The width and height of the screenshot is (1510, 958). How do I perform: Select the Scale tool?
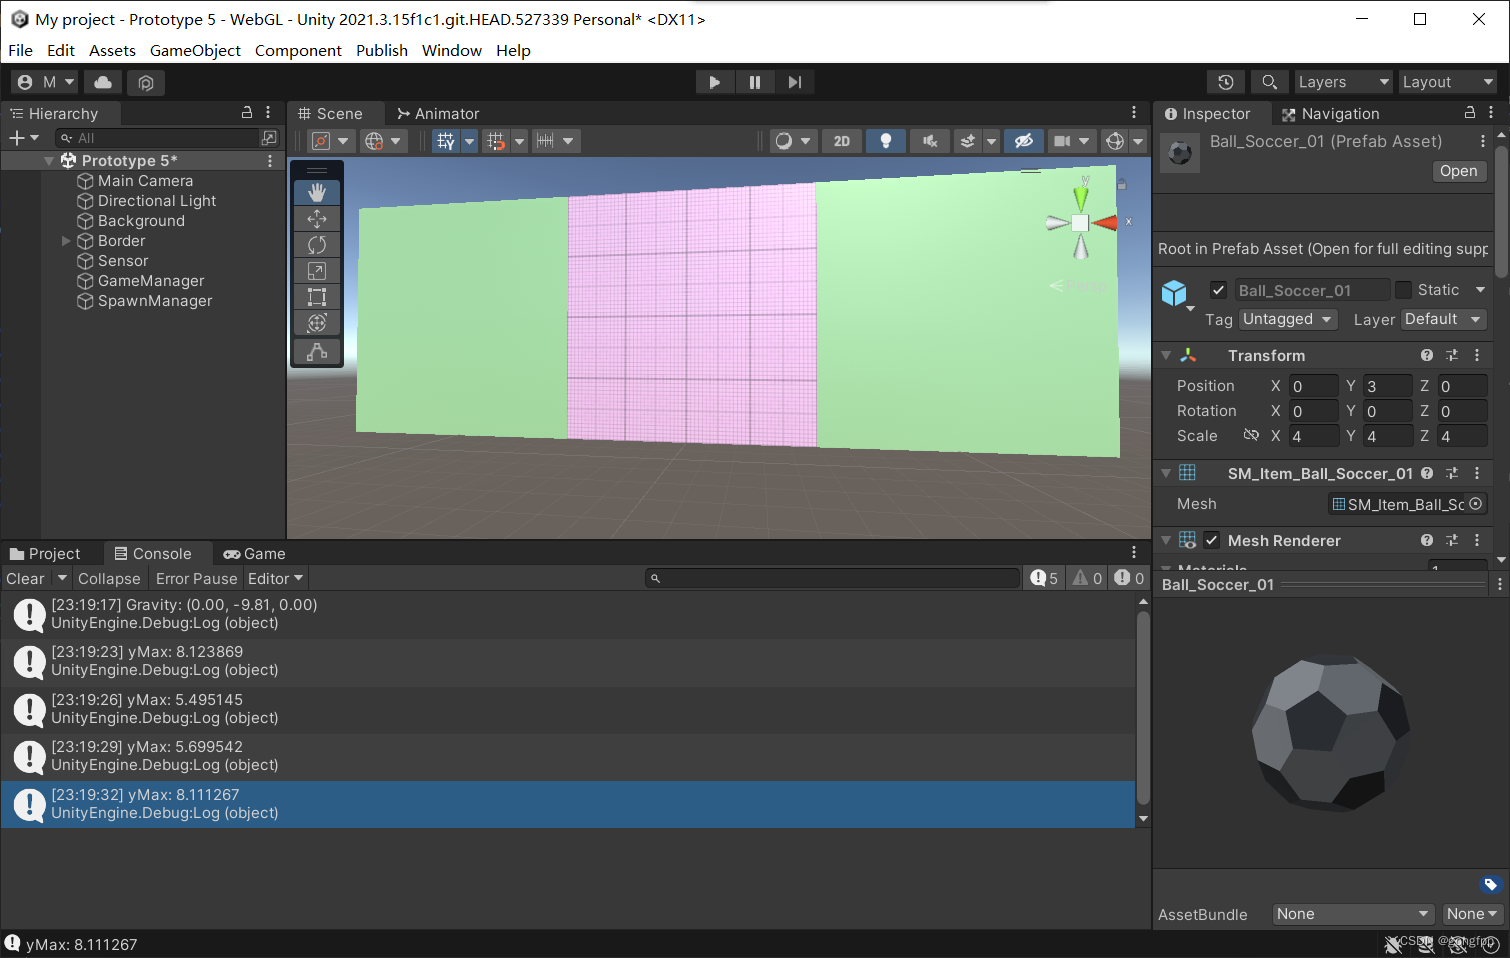317,271
